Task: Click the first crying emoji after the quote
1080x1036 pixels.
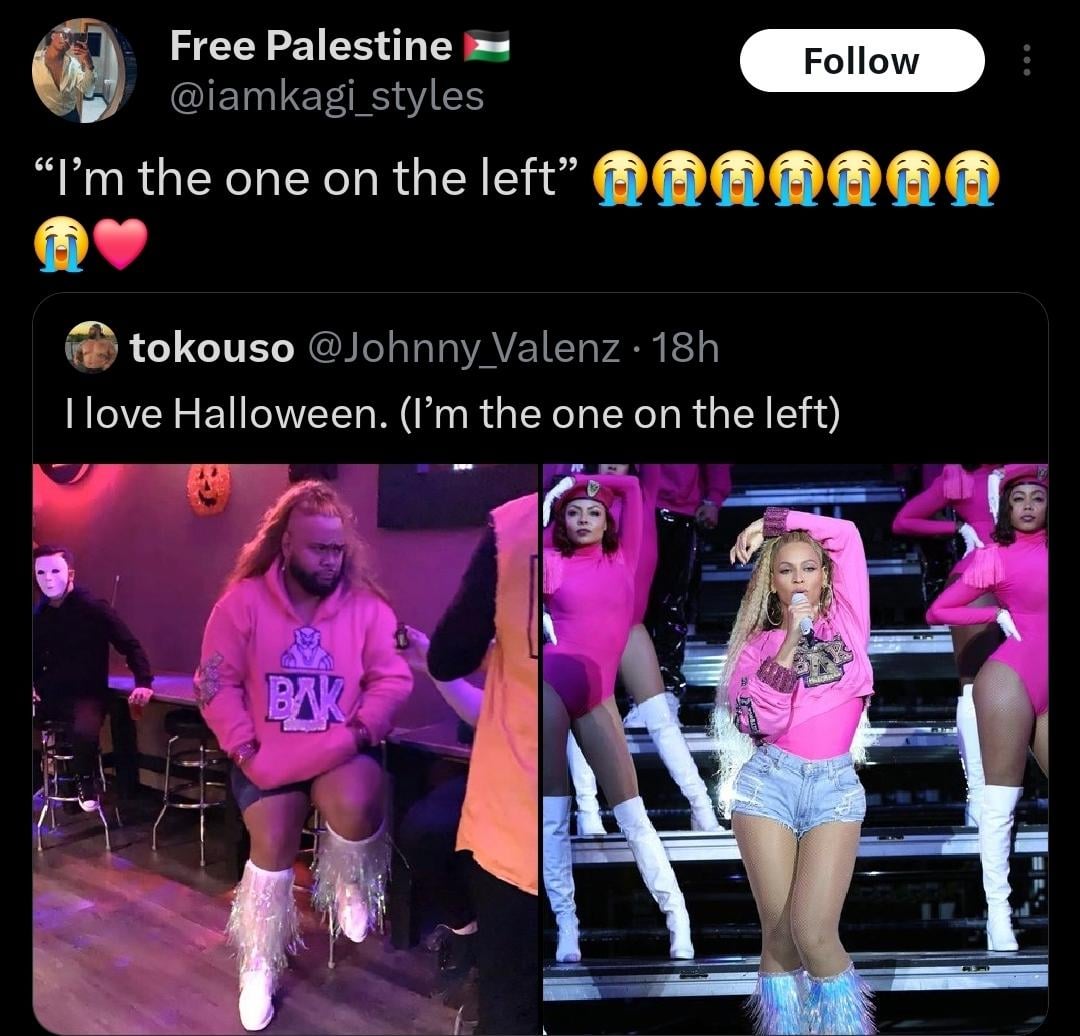Action: tap(620, 179)
